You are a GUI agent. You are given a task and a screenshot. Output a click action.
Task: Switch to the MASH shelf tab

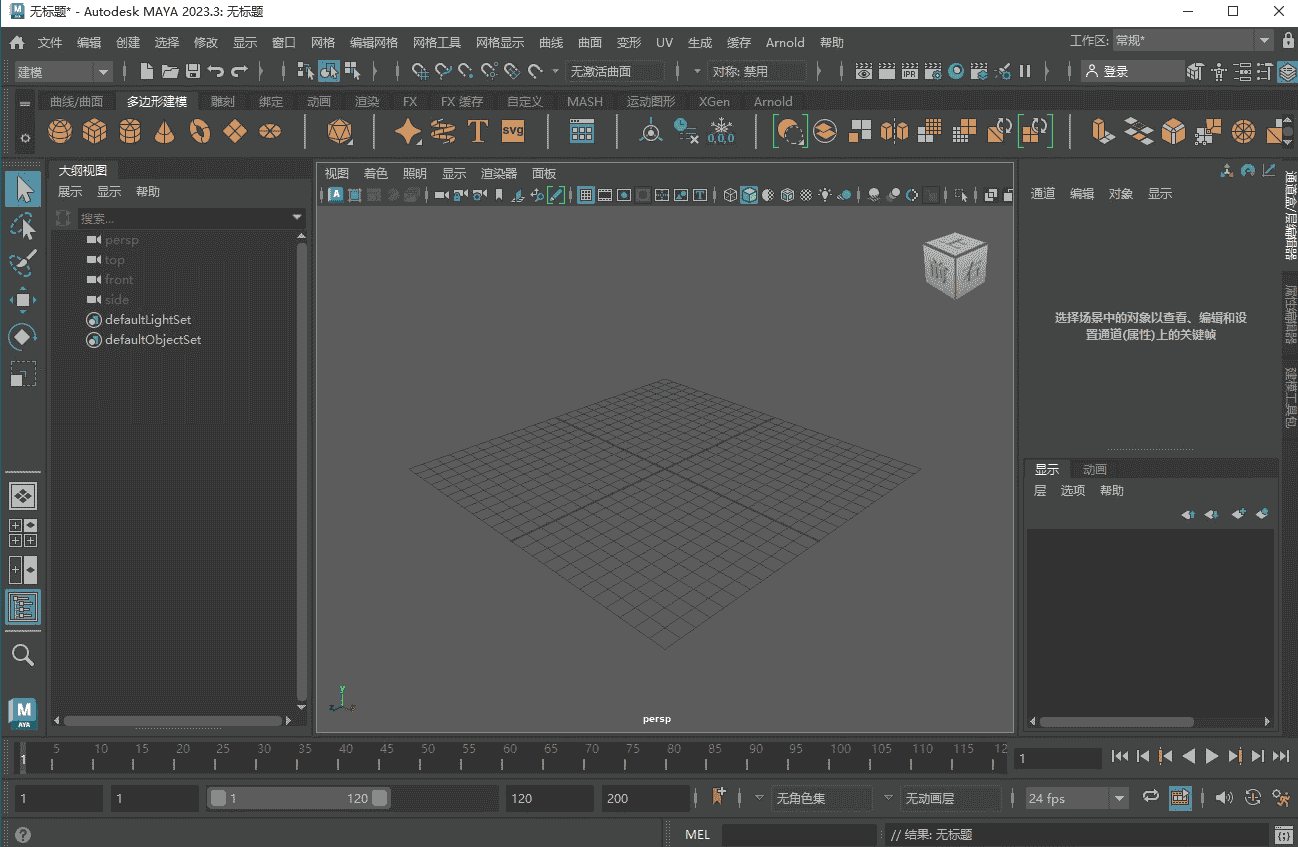tap(585, 101)
